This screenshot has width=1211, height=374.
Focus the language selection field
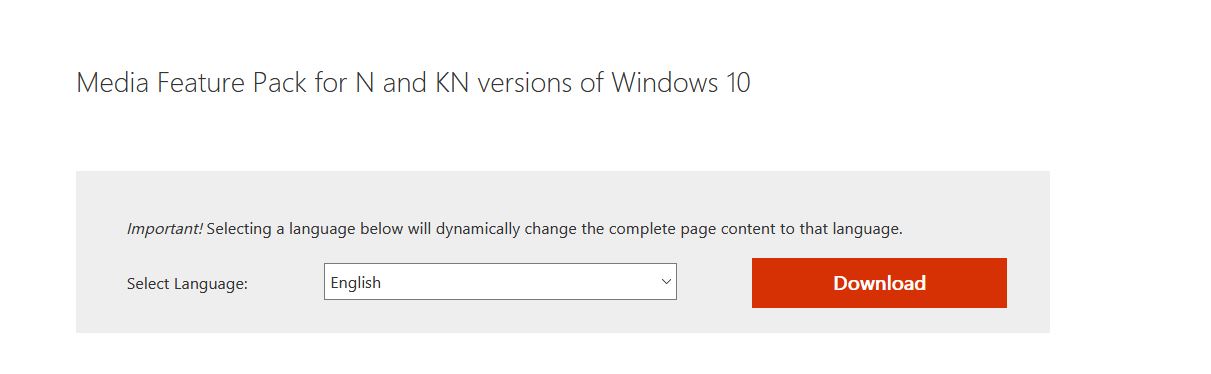[500, 282]
